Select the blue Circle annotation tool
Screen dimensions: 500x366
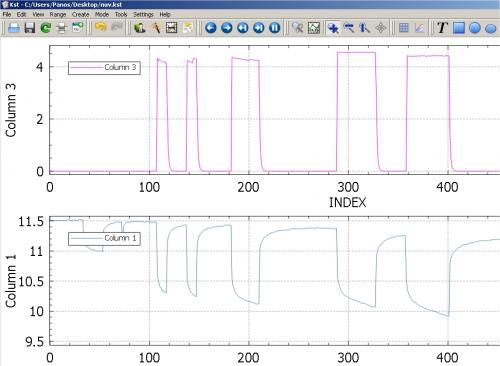pos(475,28)
